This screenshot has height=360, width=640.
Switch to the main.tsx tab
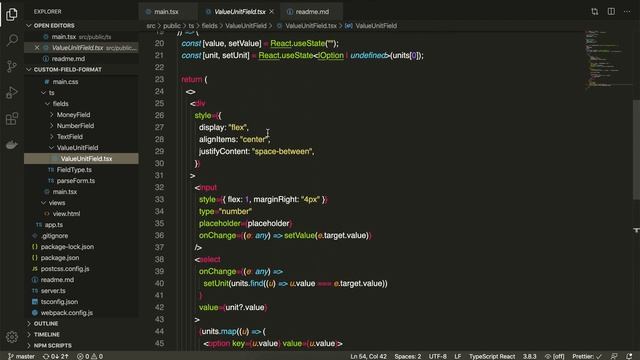pos(167,12)
